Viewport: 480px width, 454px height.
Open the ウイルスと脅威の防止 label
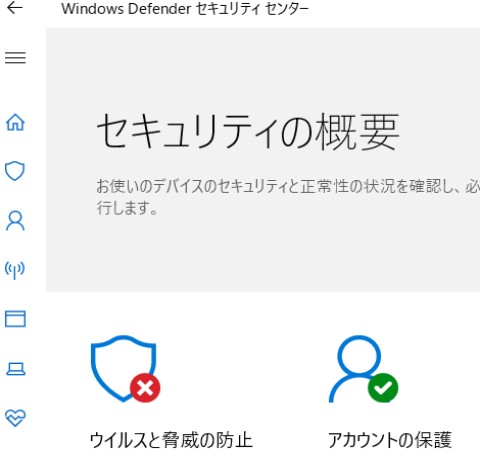[171, 440]
